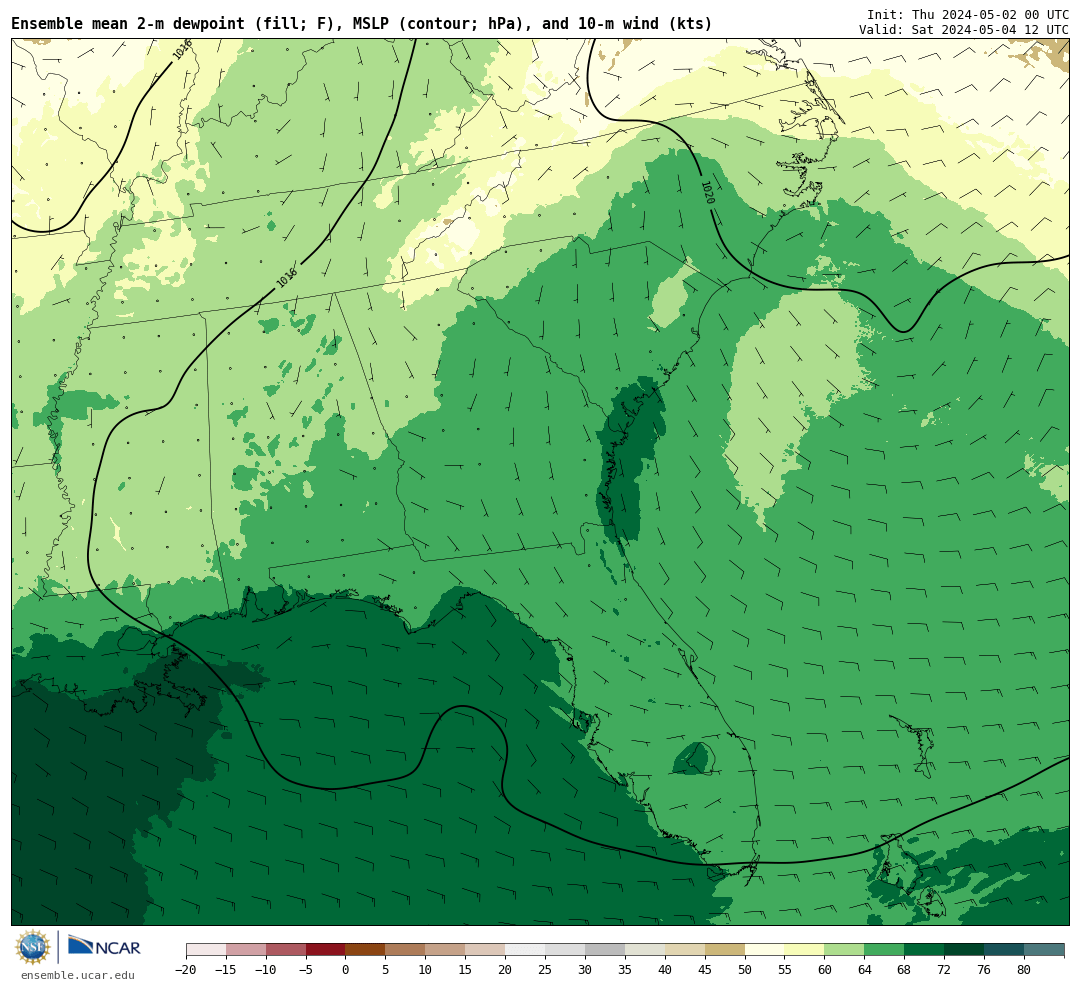The height and width of the screenshot is (988, 1080).
Task: Select the dark red -5 to 0 legend swatch
Action: click(x=325, y=950)
